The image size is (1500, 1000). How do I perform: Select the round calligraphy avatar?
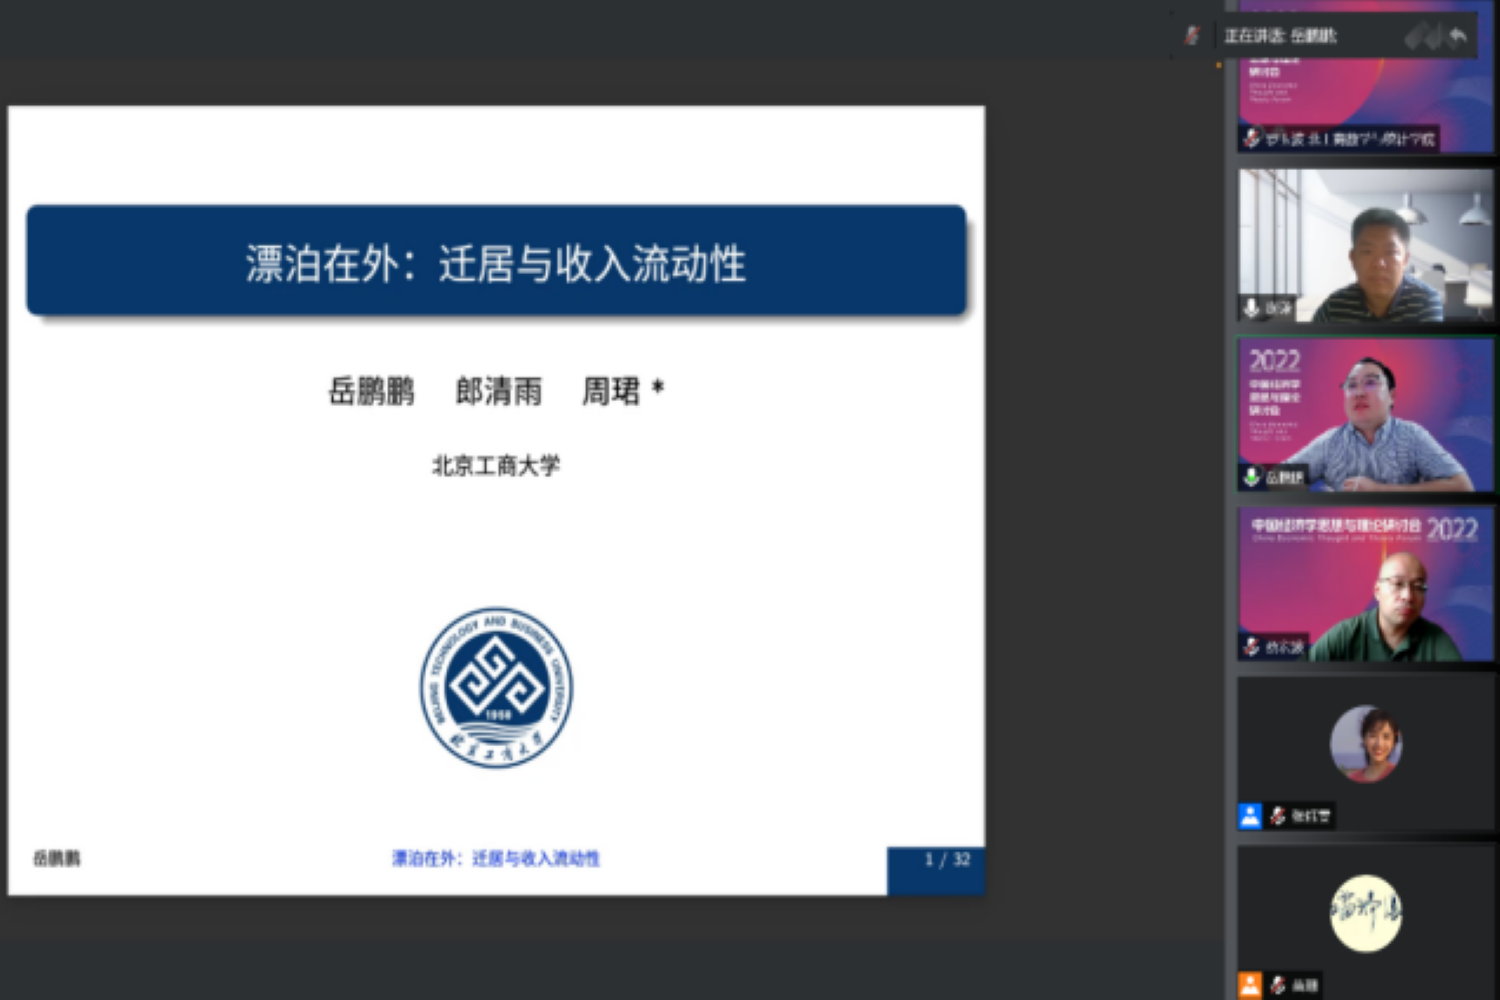tap(1366, 913)
